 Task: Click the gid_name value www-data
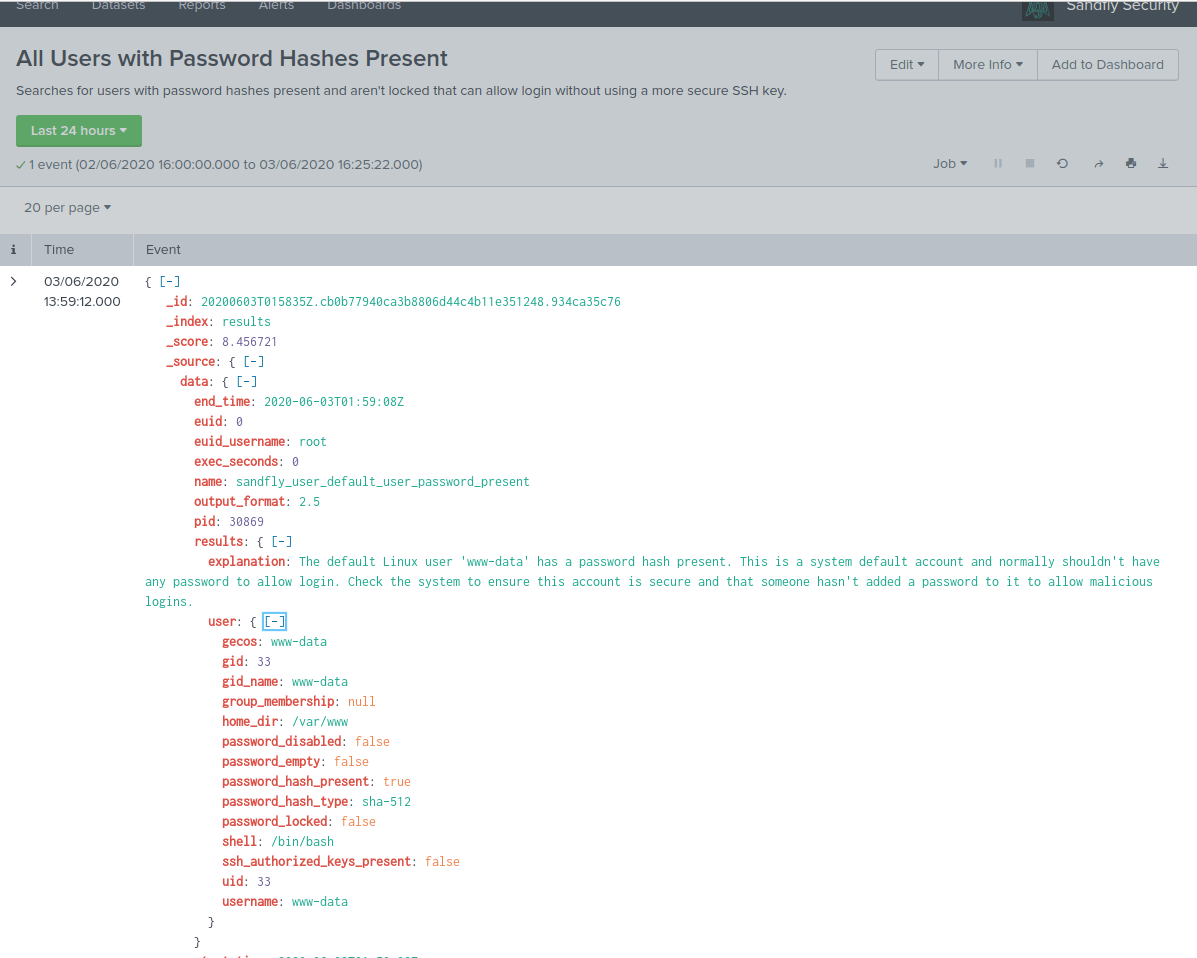pos(320,682)
